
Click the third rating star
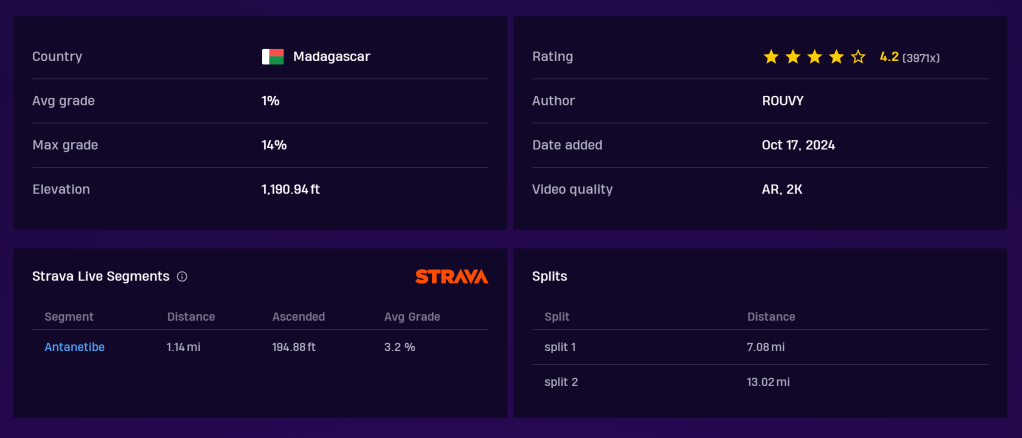point(814,57)
